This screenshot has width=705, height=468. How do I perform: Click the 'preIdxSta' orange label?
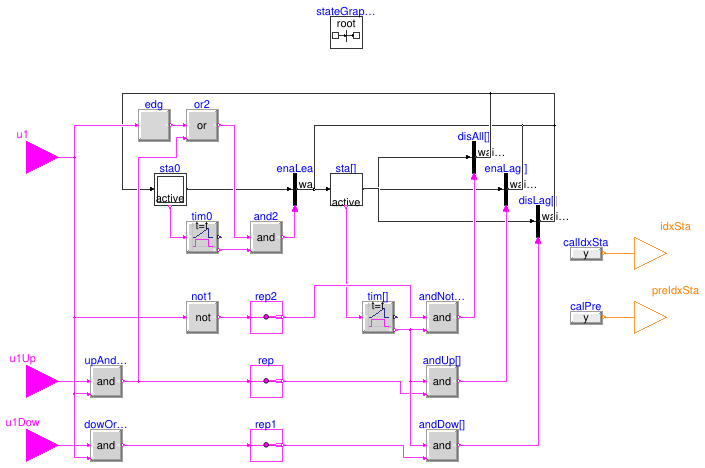point(675,290)
